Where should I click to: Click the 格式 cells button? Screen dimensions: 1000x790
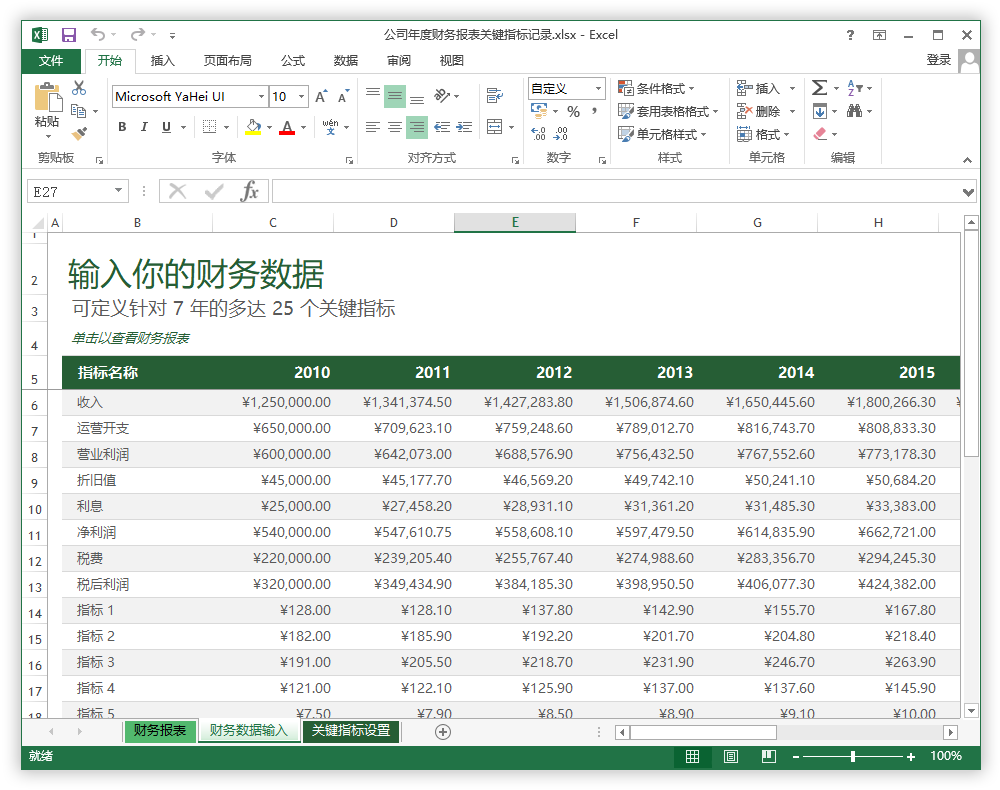(x=763, y=134)
